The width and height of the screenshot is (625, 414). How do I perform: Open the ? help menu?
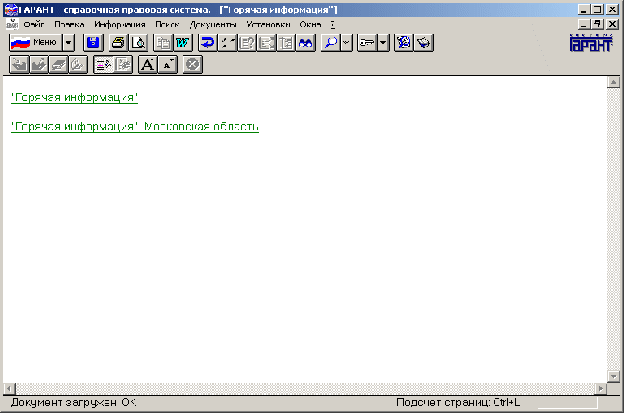tap(332, 25)
